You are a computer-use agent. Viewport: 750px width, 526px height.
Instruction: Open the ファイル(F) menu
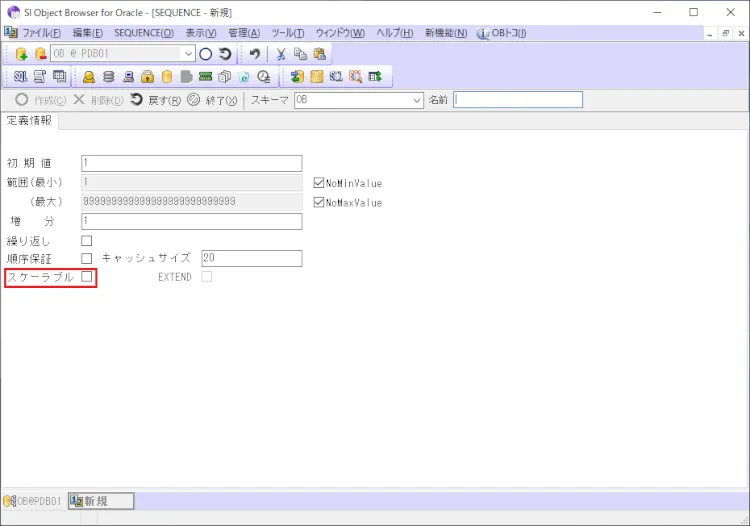[x=41, y=33]
